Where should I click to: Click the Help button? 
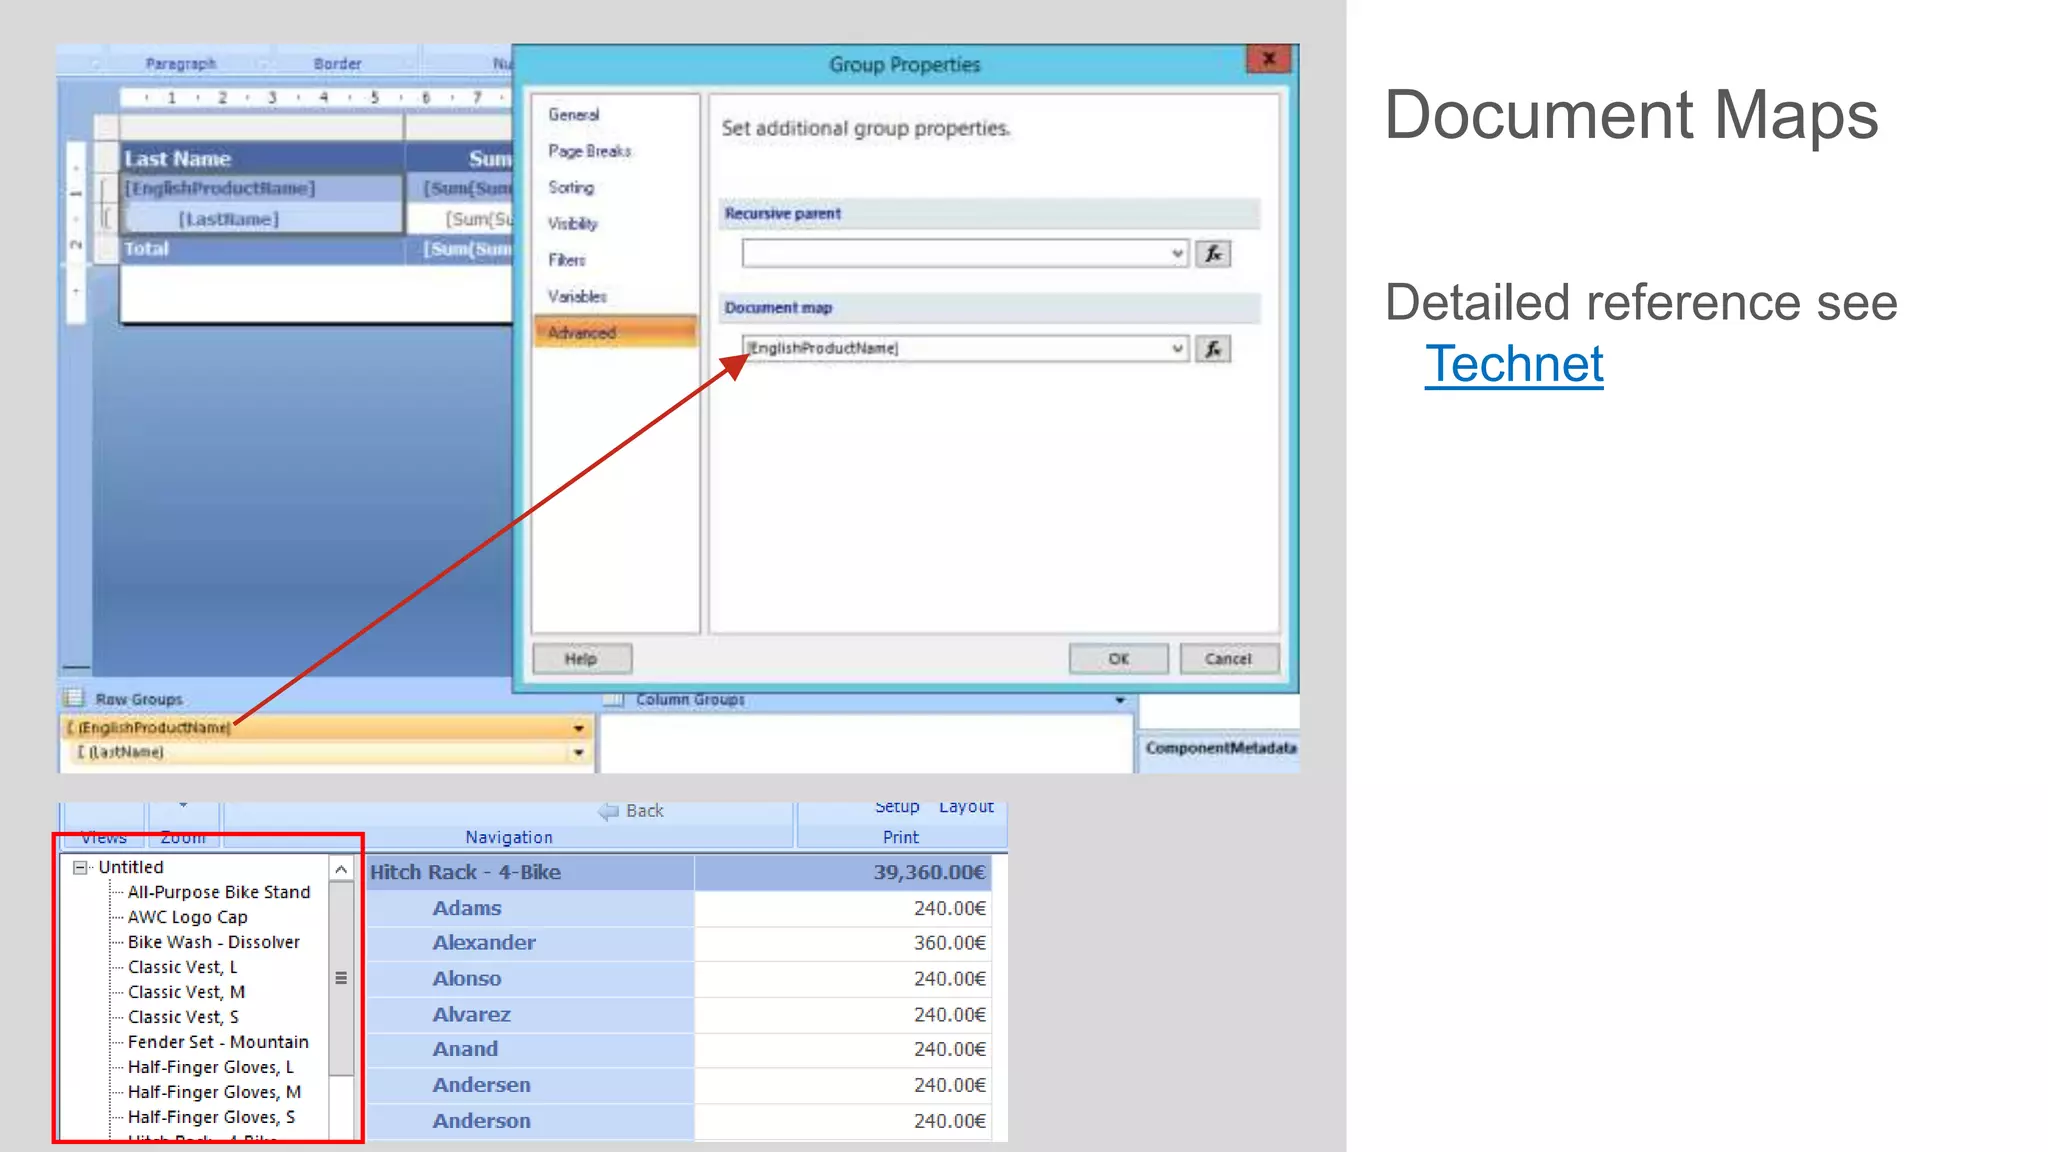pyautogui.click(x=582, y=659)
